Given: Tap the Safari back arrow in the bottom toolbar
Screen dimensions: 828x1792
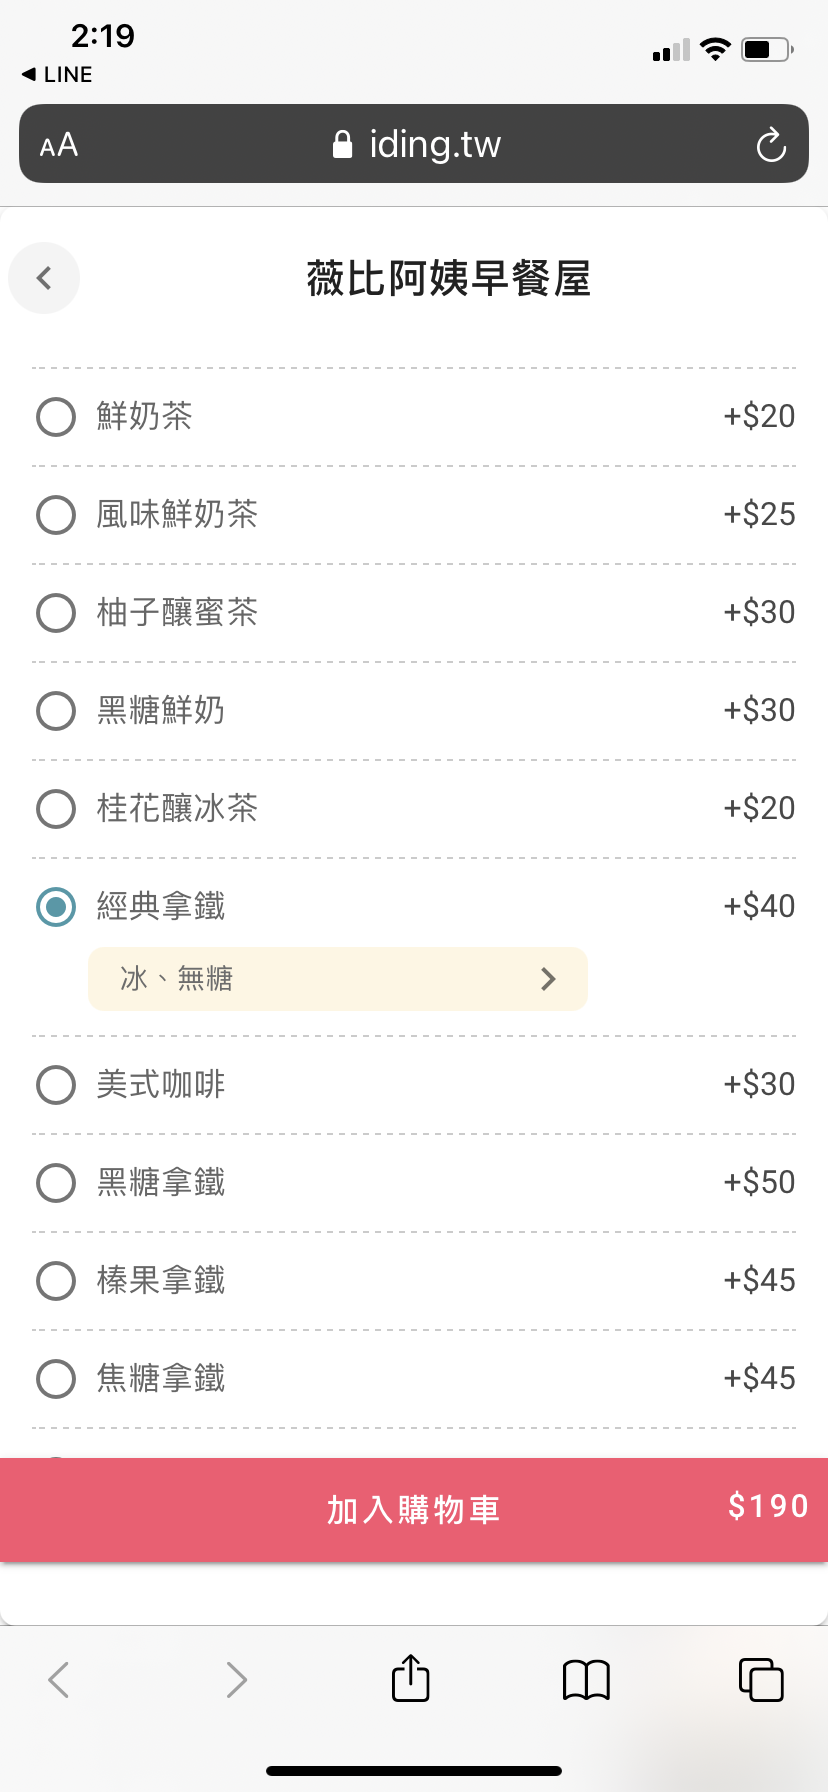Looking at the screenshot, I should [x=60, y=1680].
